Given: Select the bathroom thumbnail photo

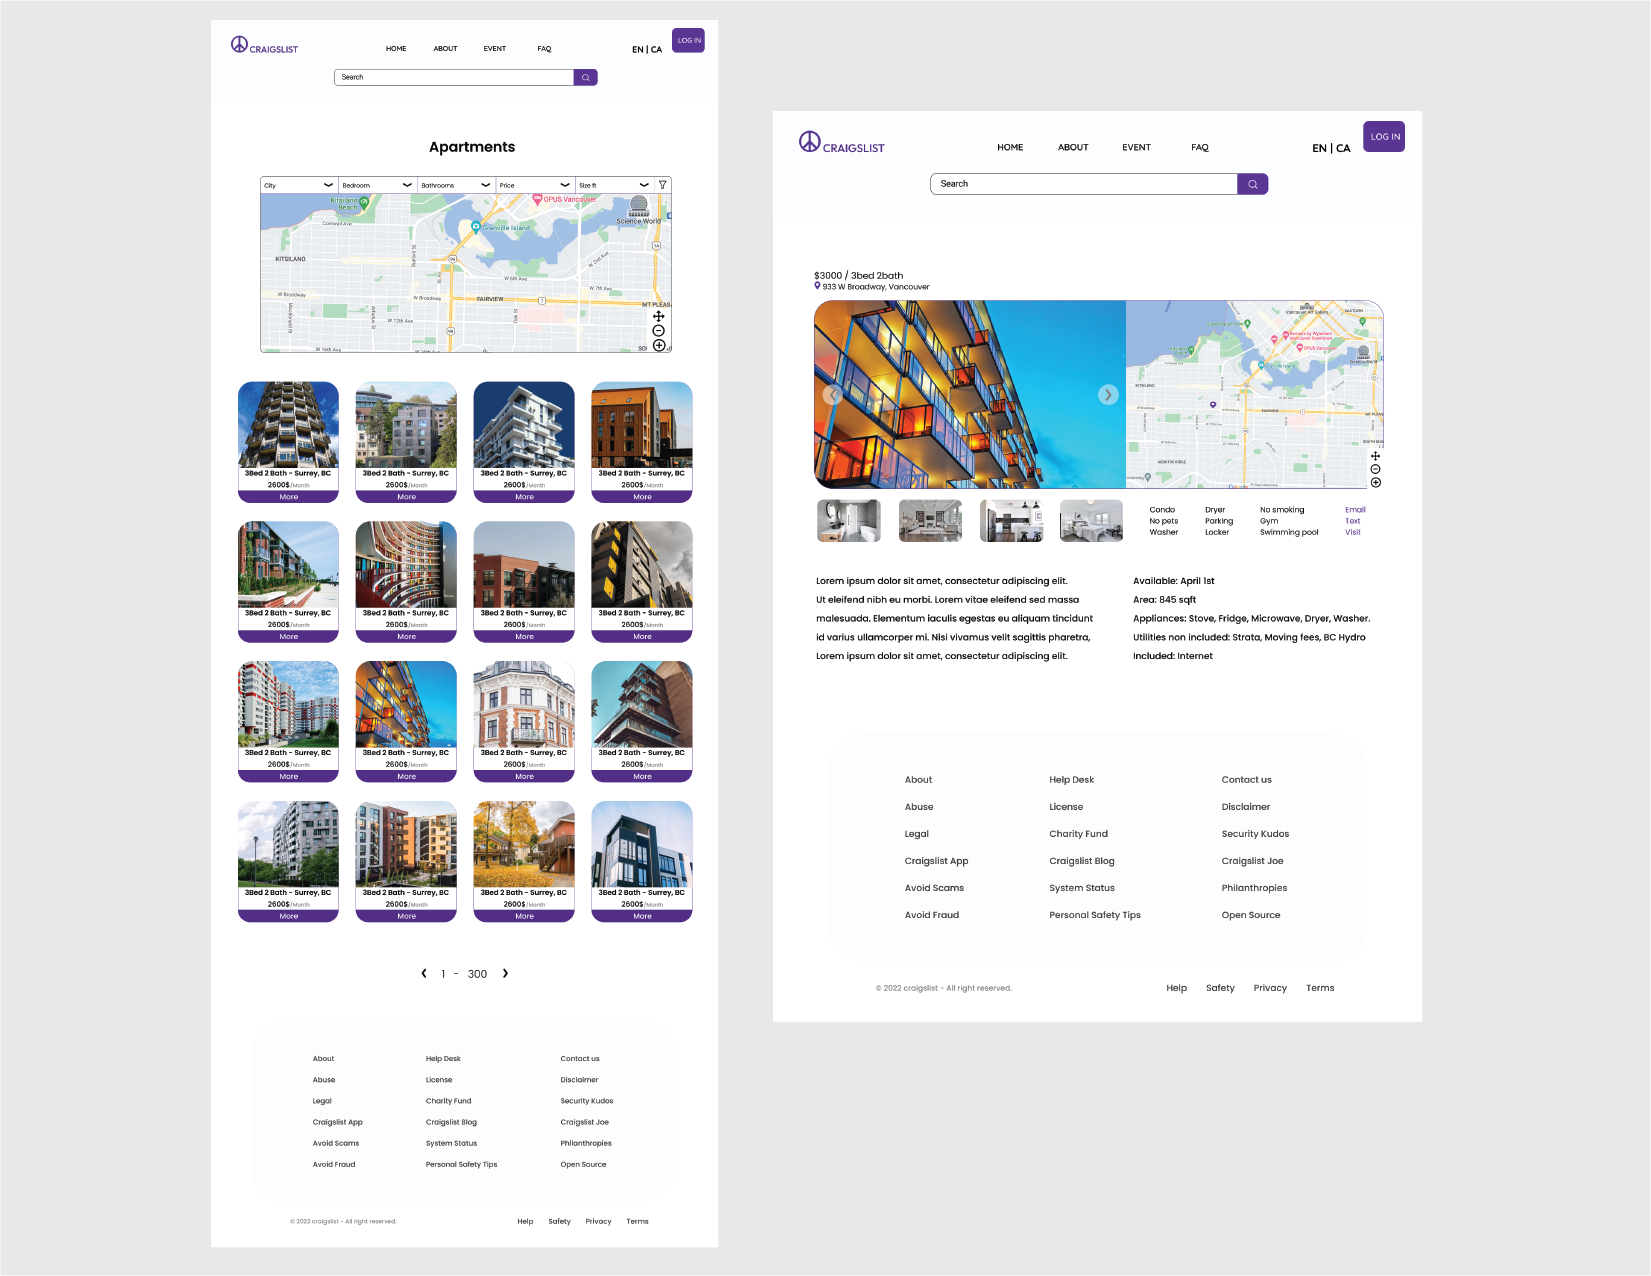Looking at the screenshot, I should point(849,521).
